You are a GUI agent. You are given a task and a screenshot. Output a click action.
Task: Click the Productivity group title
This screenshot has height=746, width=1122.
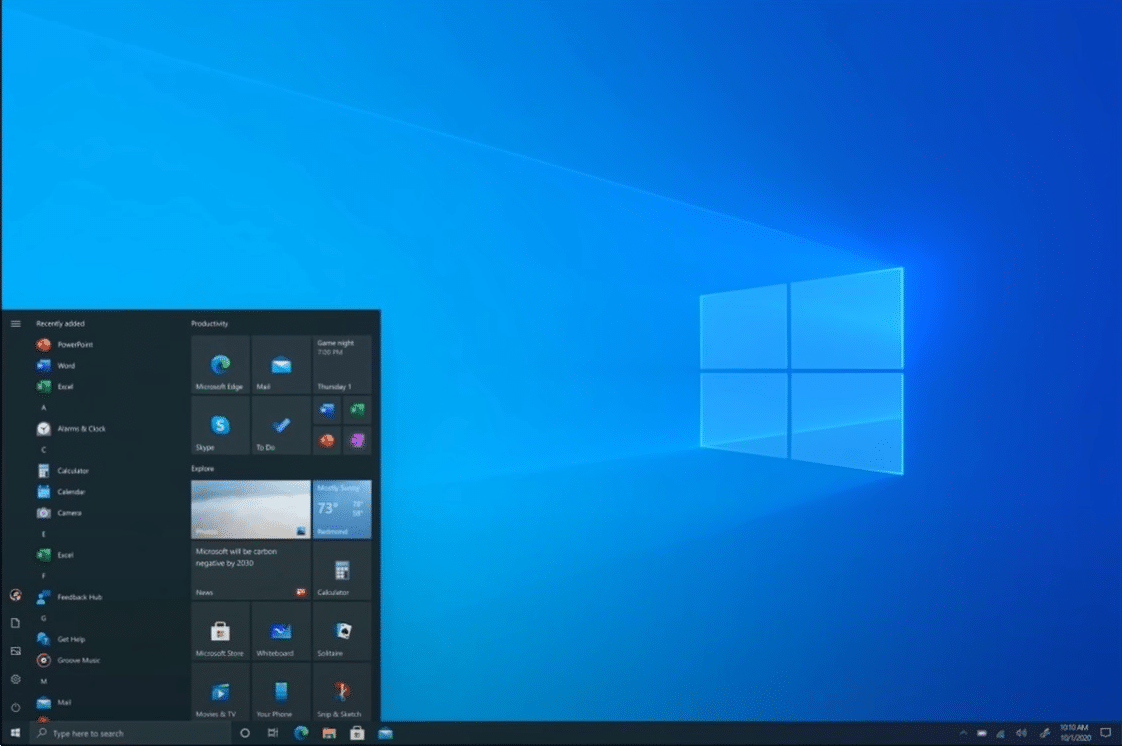pyautogui.click(x=210, y=324)
